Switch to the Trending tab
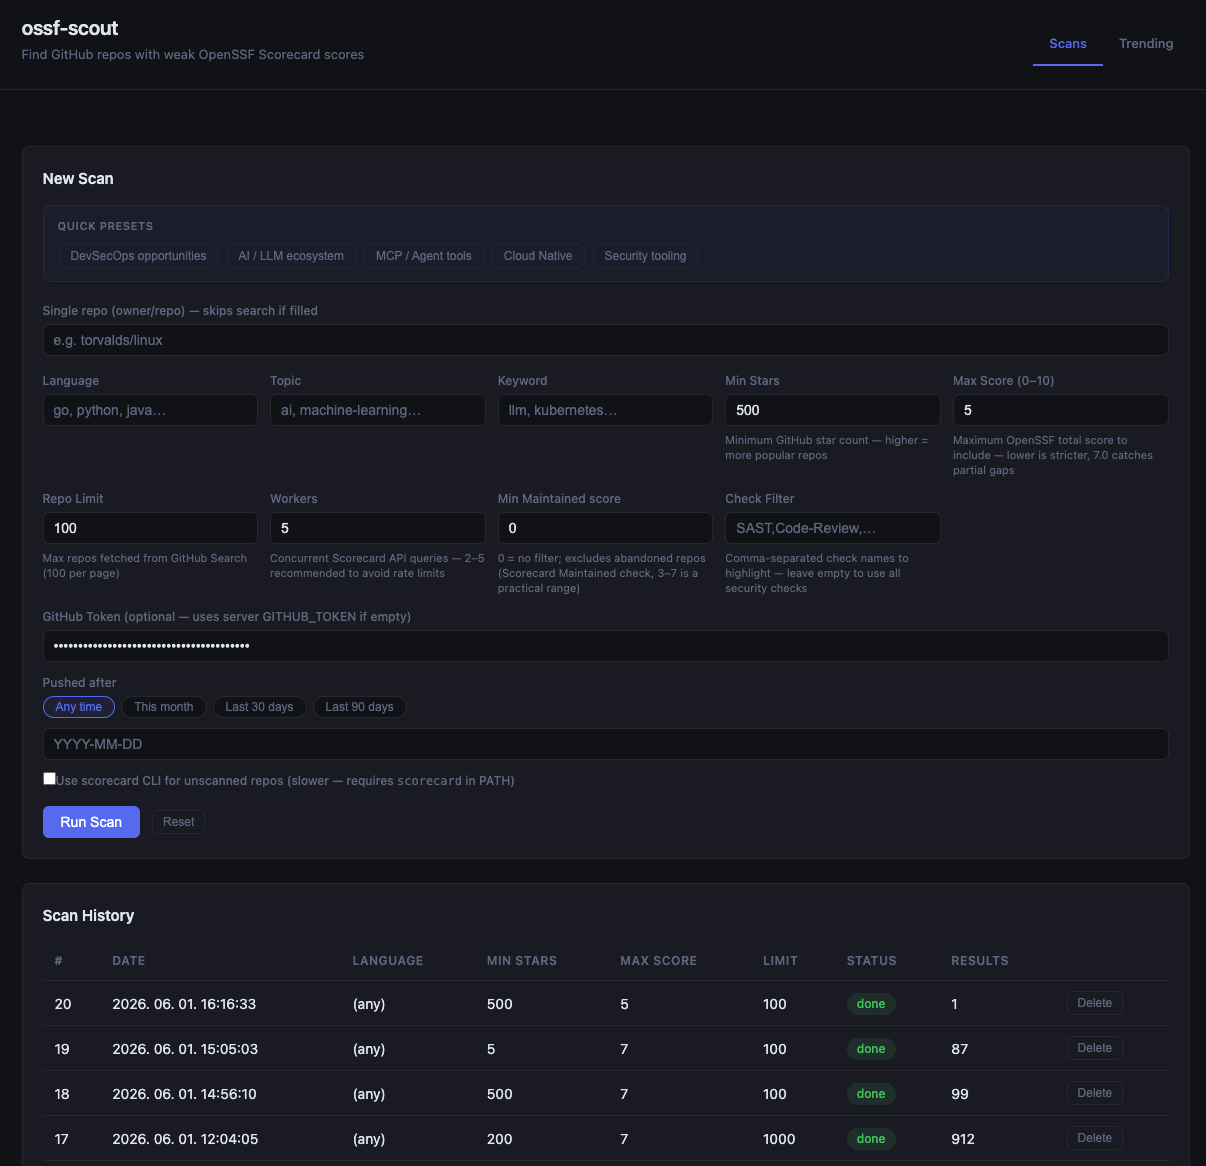The height and width of the screenshot is (1166, 1206). [x=1146, y=44]
